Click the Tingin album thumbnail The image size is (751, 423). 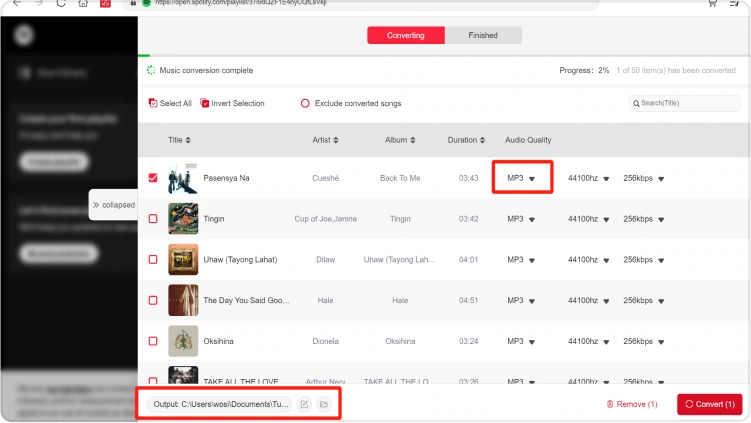coord(183,218)
